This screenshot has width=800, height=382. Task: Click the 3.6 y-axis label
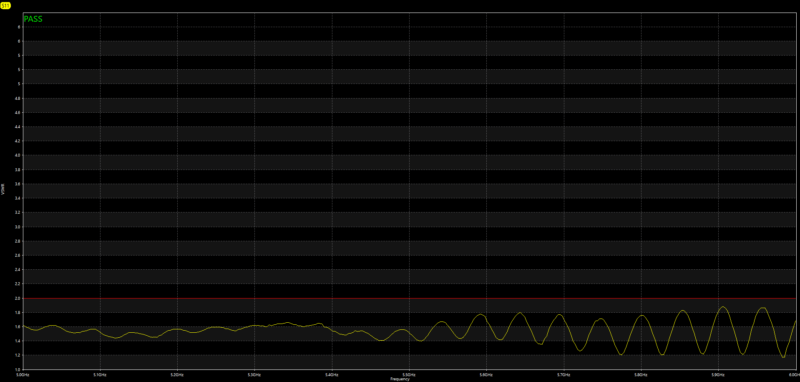[18, 184]
